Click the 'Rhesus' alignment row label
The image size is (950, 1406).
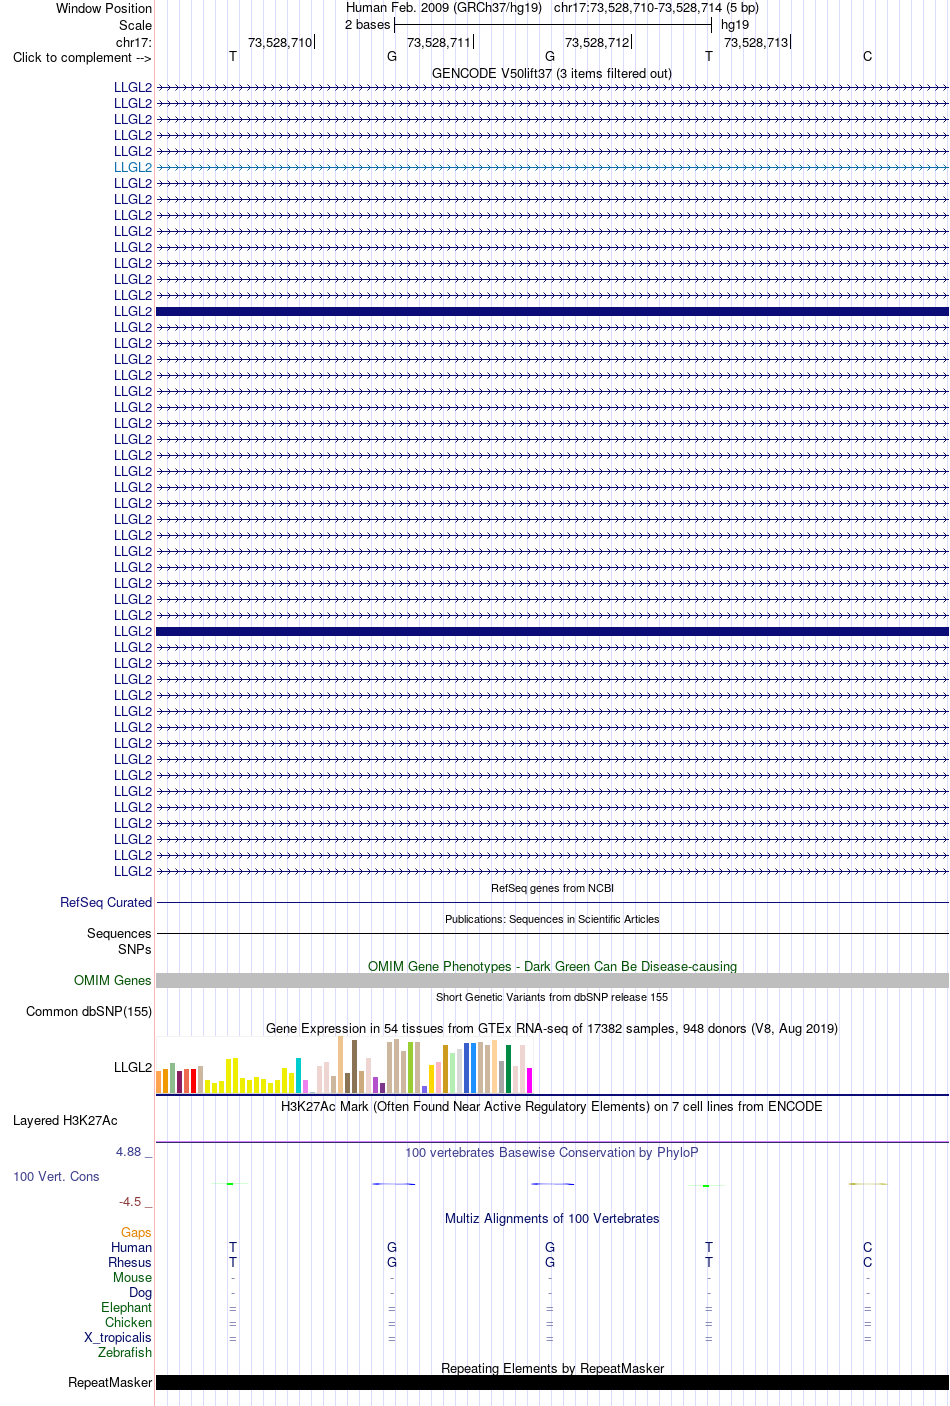click(130, 1262)
